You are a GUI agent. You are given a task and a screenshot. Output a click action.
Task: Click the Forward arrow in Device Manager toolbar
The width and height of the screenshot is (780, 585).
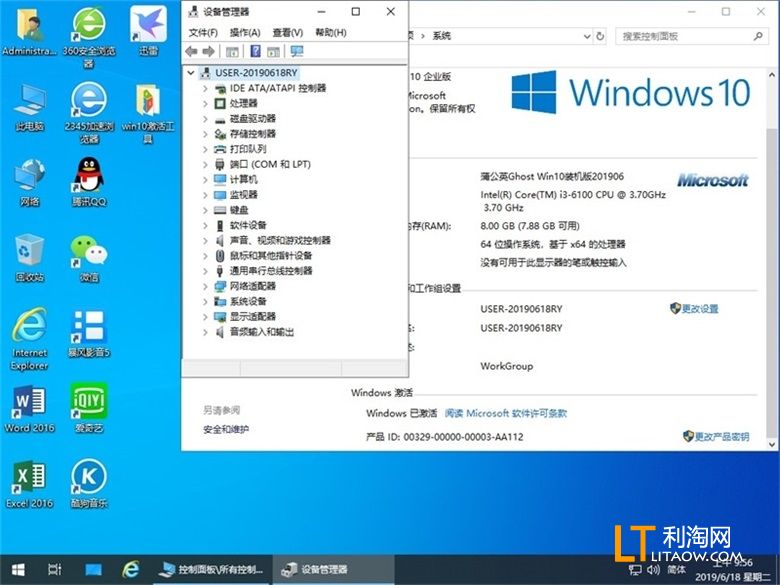(x=208, y=51)
